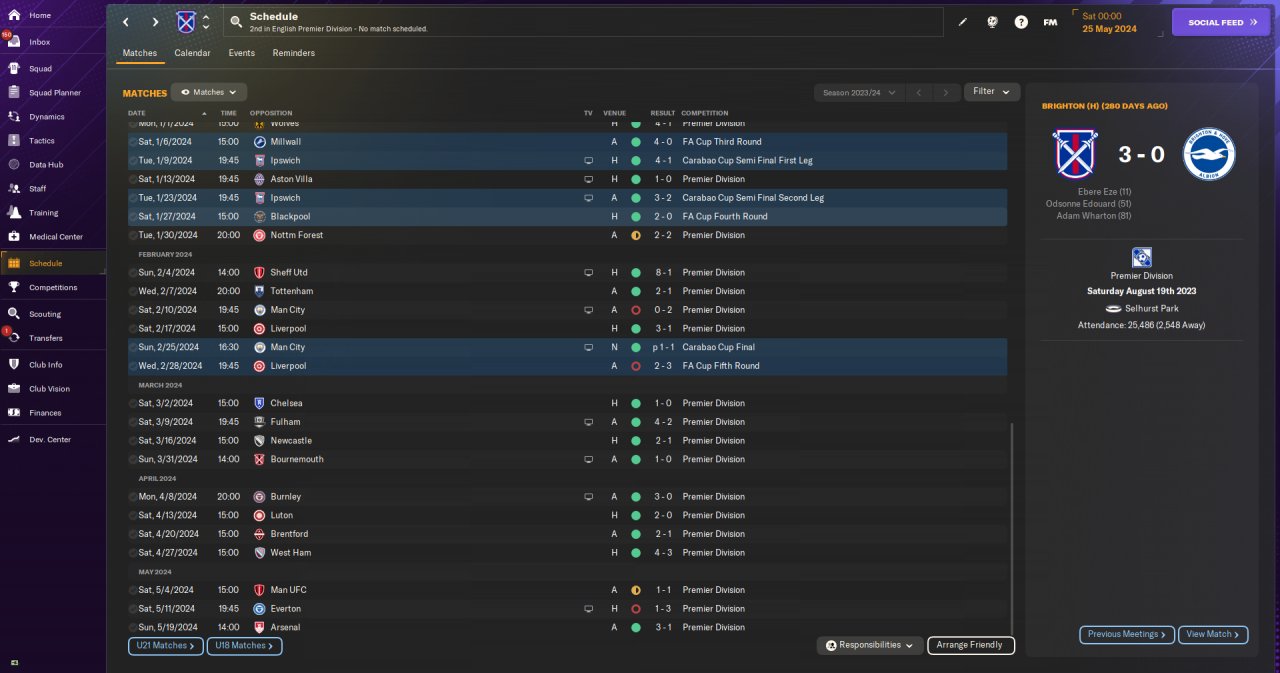
Task: Click the 8 - 1 result against Sheff Utd
Action: [664, 272]
